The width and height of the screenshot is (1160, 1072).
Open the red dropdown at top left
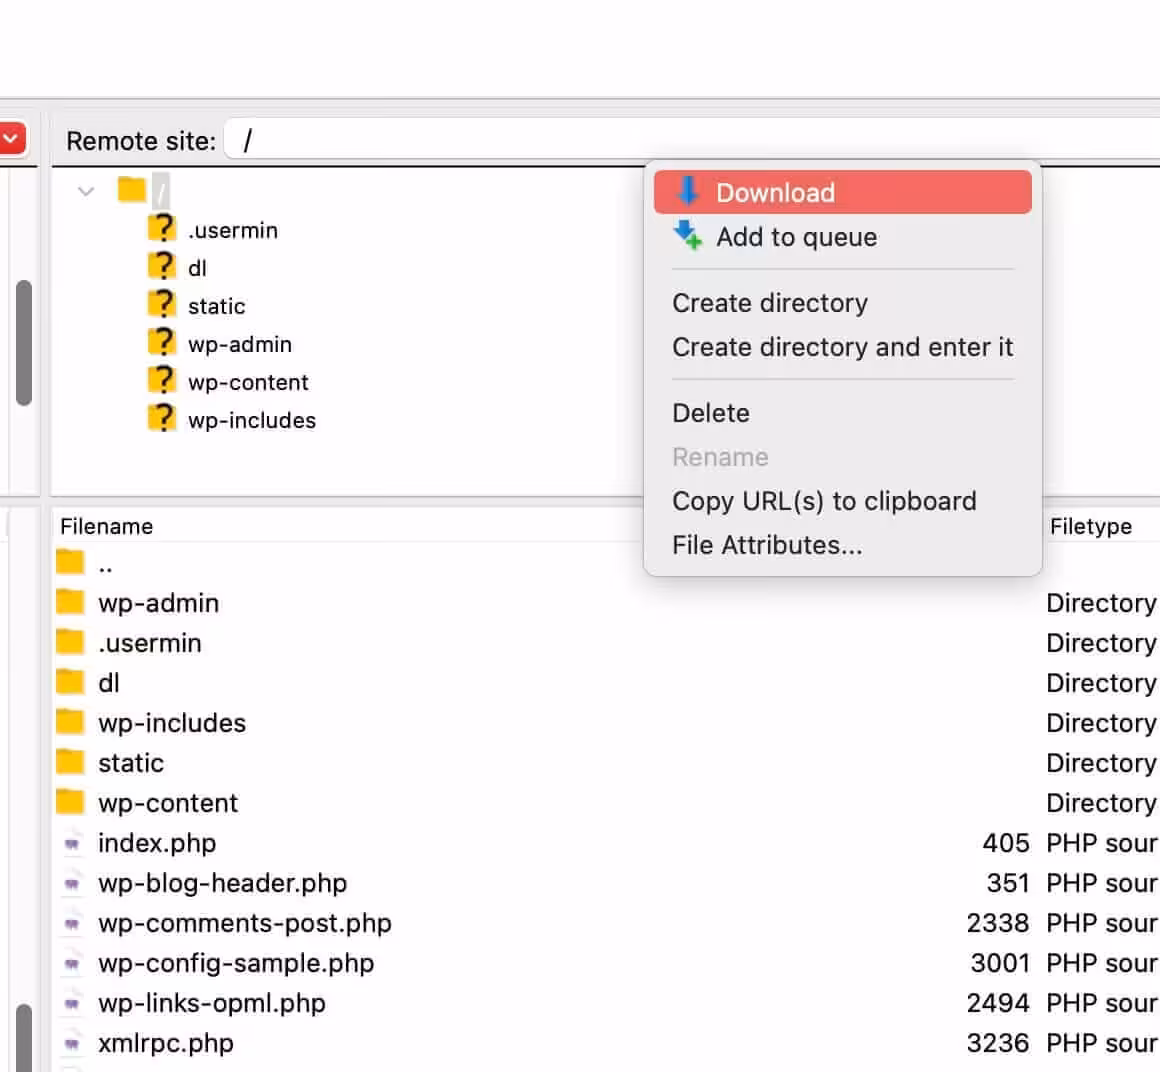point(12,138)
